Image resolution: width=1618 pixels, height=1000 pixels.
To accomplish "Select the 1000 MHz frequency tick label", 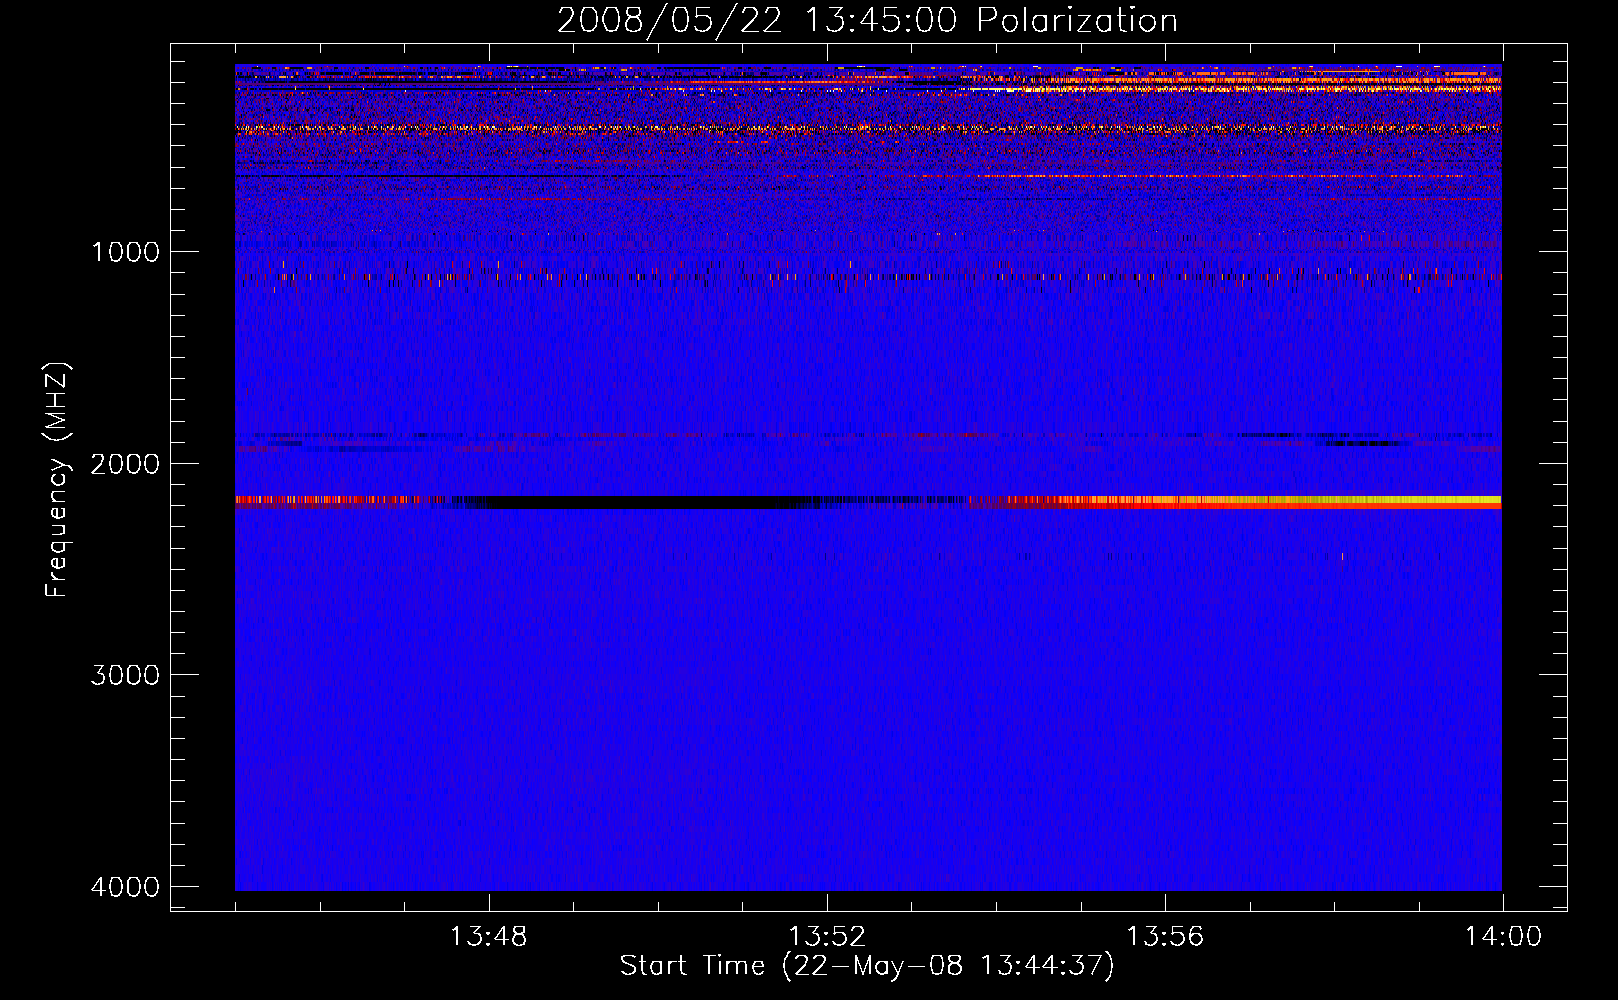I will (x=125, y=252).
